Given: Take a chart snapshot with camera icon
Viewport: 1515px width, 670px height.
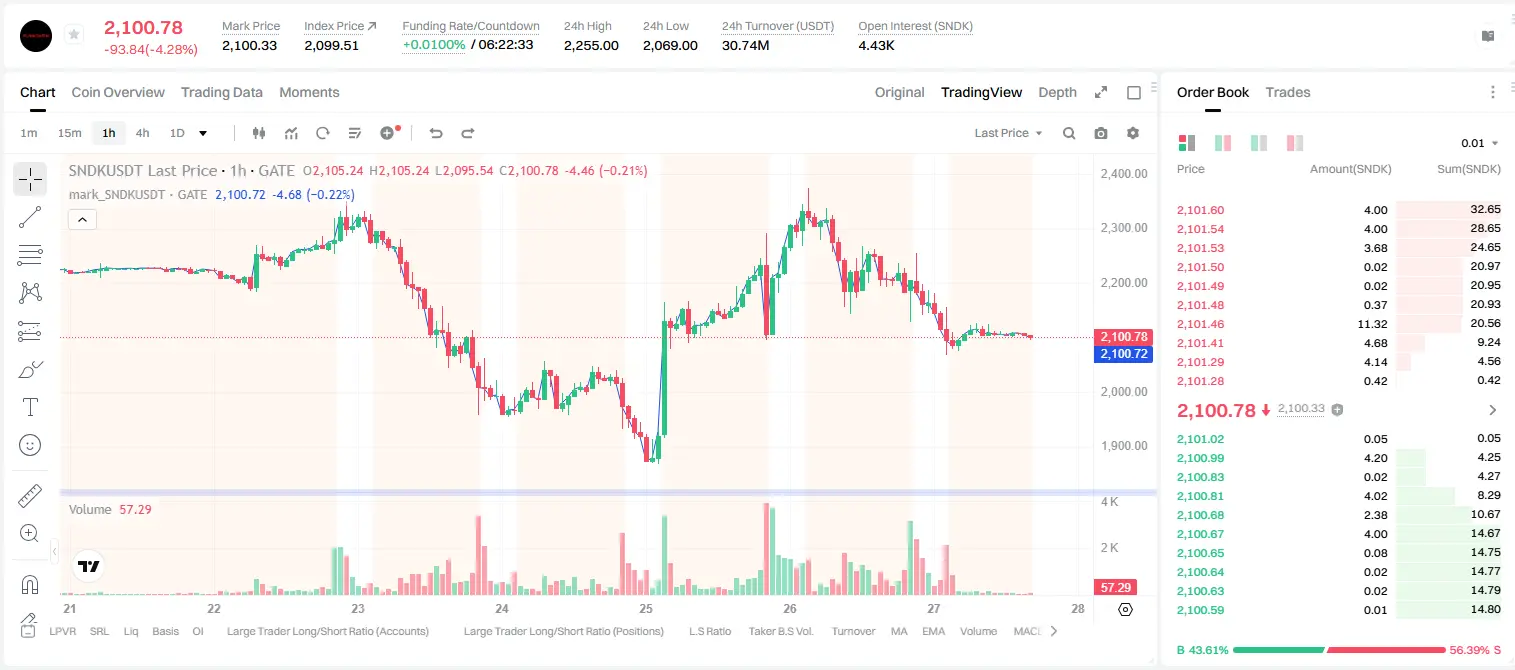Looking at the screenshot, I should (1101, 133).
